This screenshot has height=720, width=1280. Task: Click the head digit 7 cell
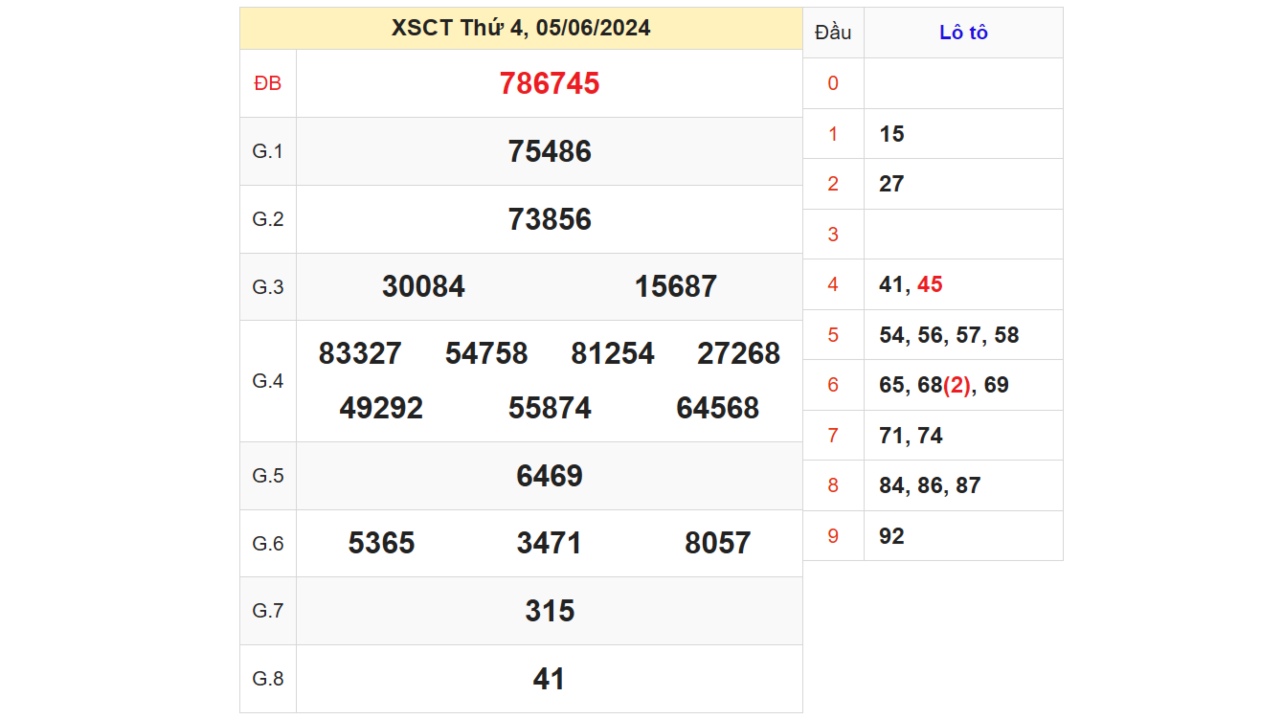(x=833, y=435)
